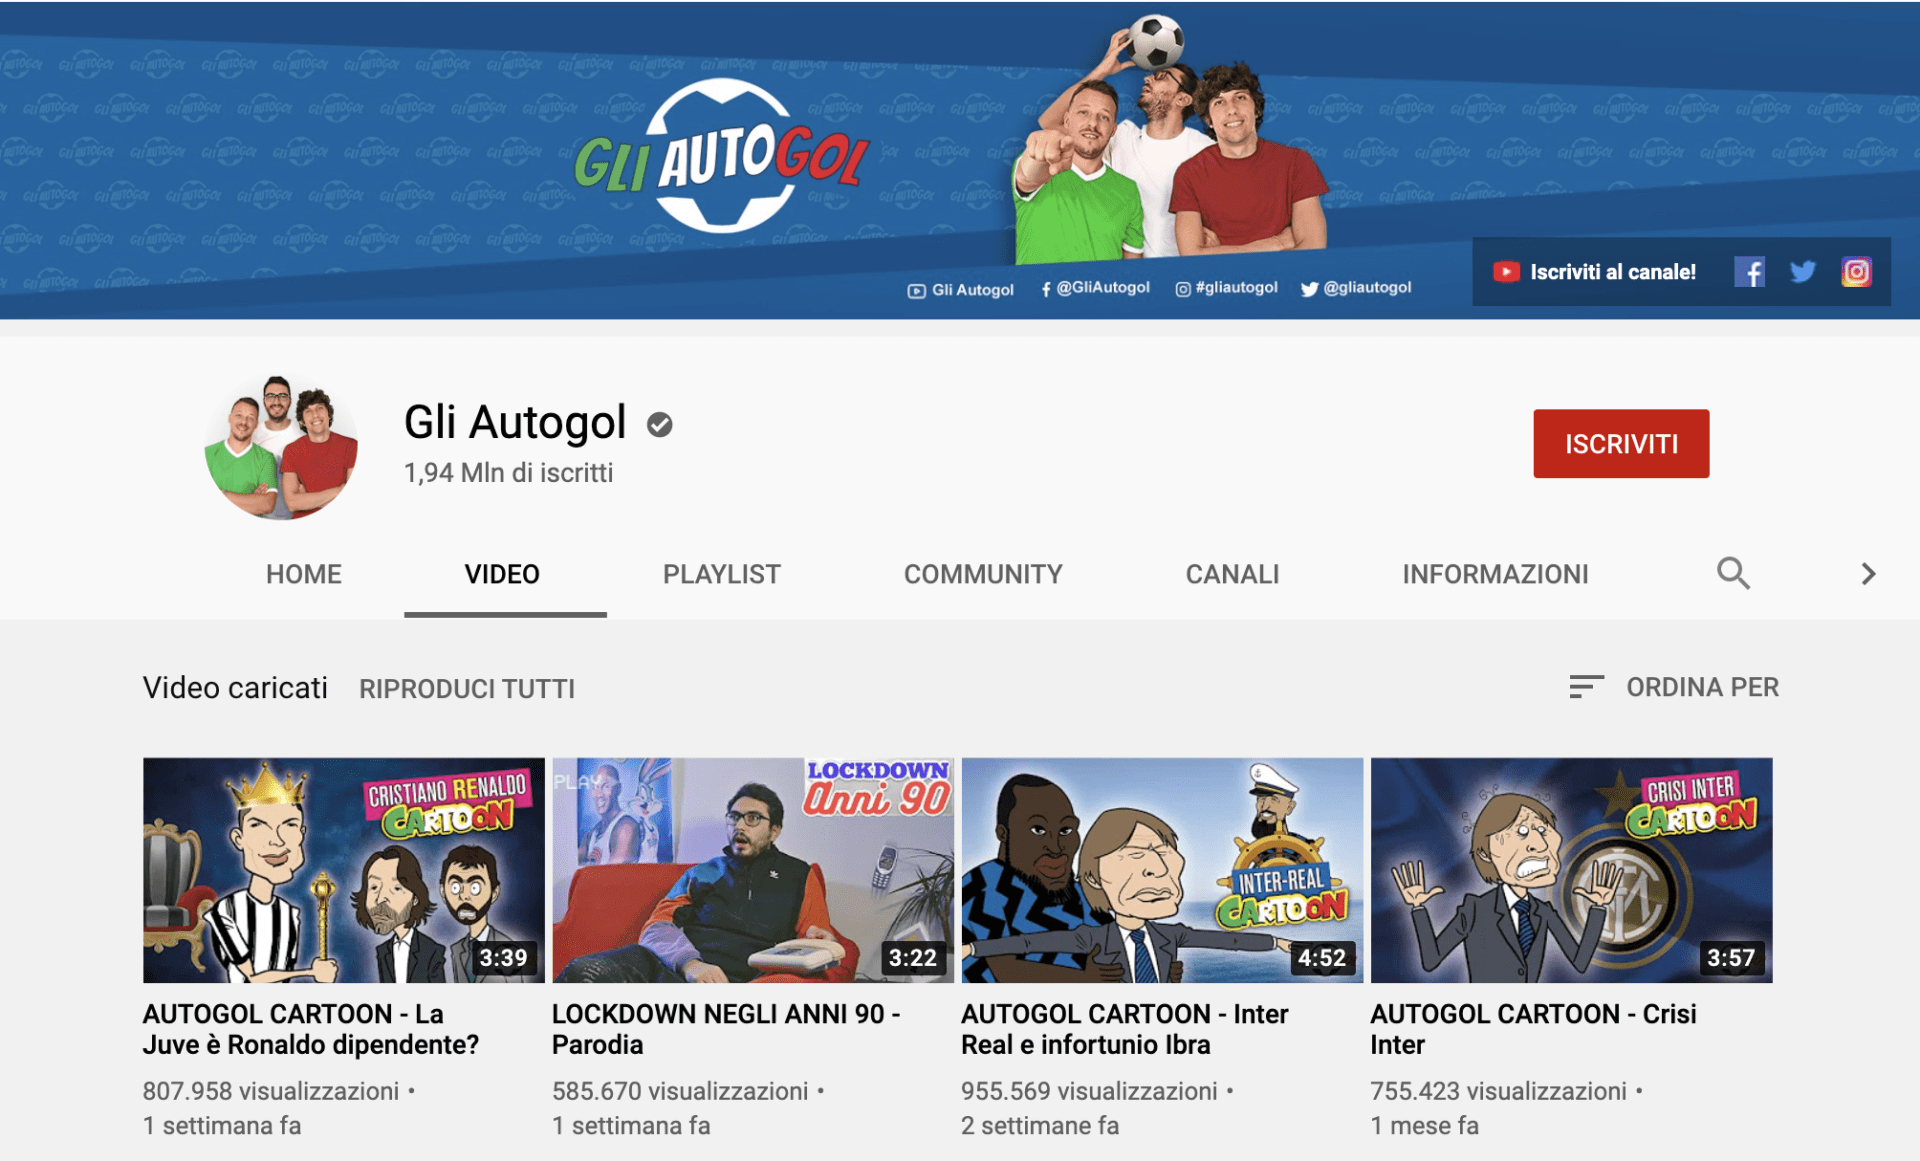Open the Instagram icon in banner
1920x1161 pixels.
1856,272
